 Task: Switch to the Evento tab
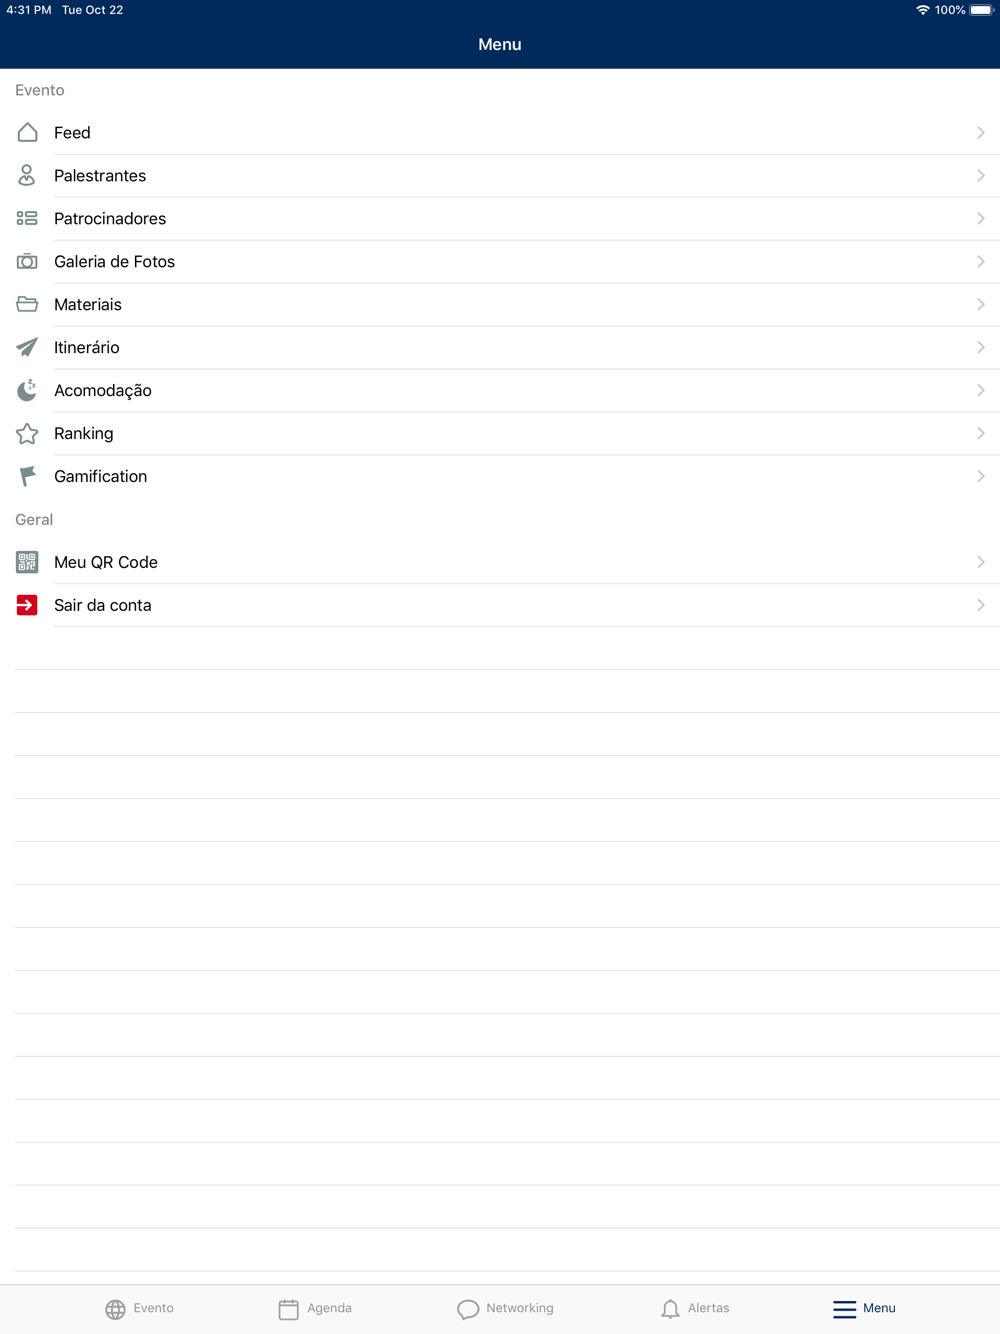(140, 1308)
